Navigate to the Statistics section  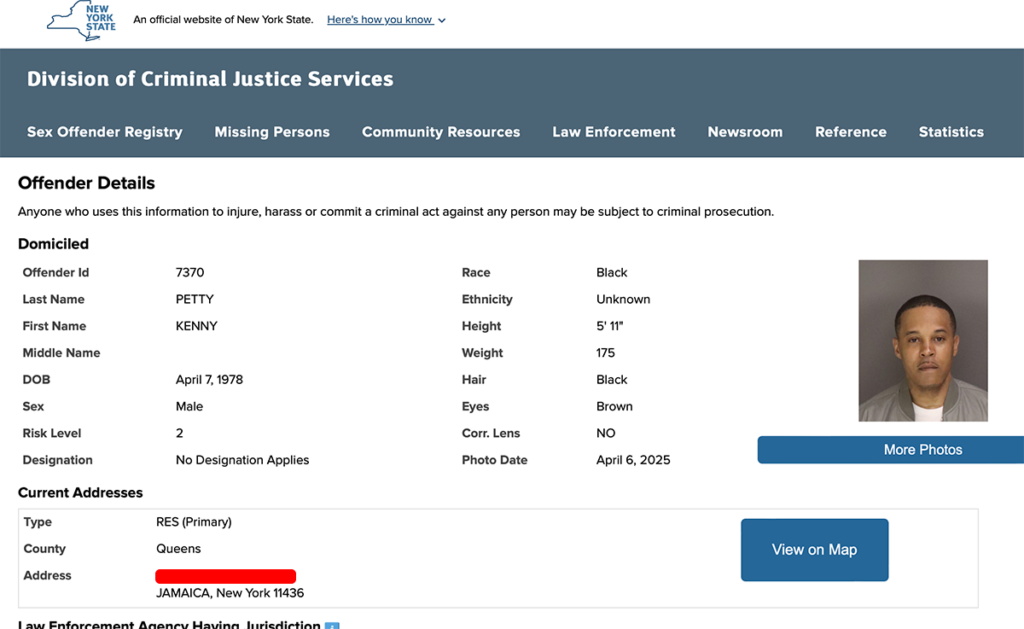click(951, 132)
